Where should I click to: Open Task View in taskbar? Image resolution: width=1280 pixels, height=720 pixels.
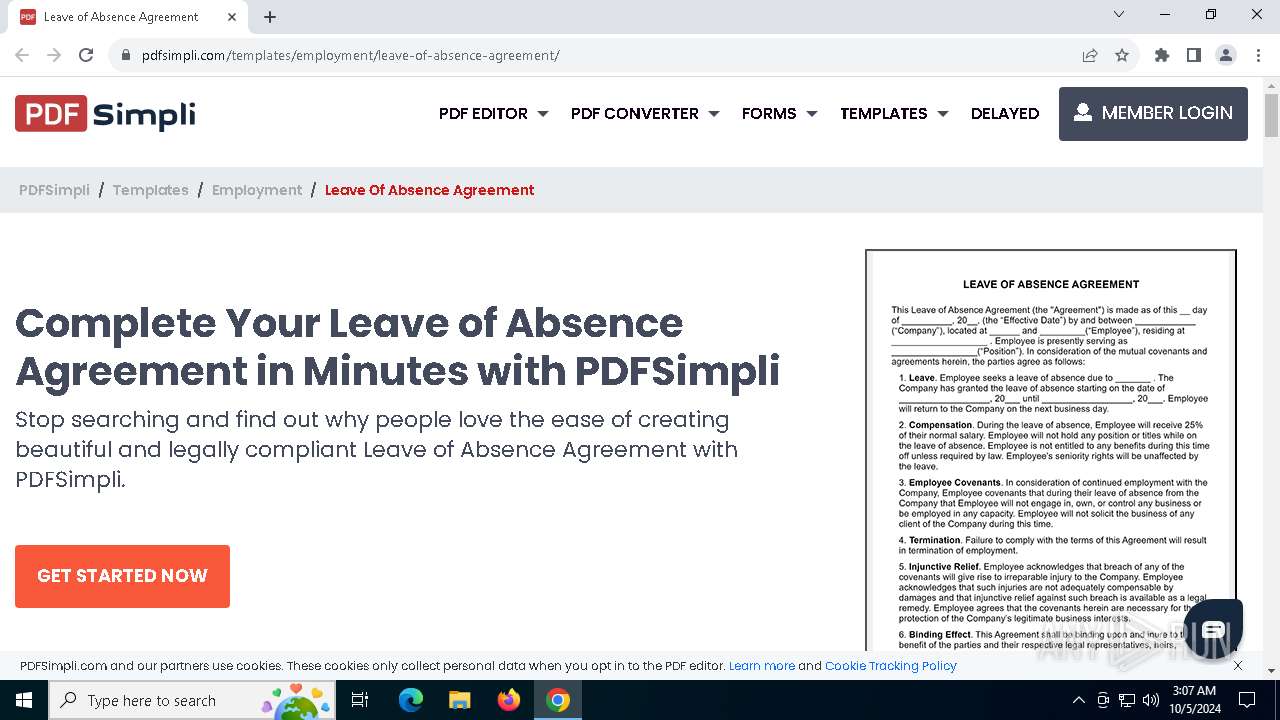360,700
